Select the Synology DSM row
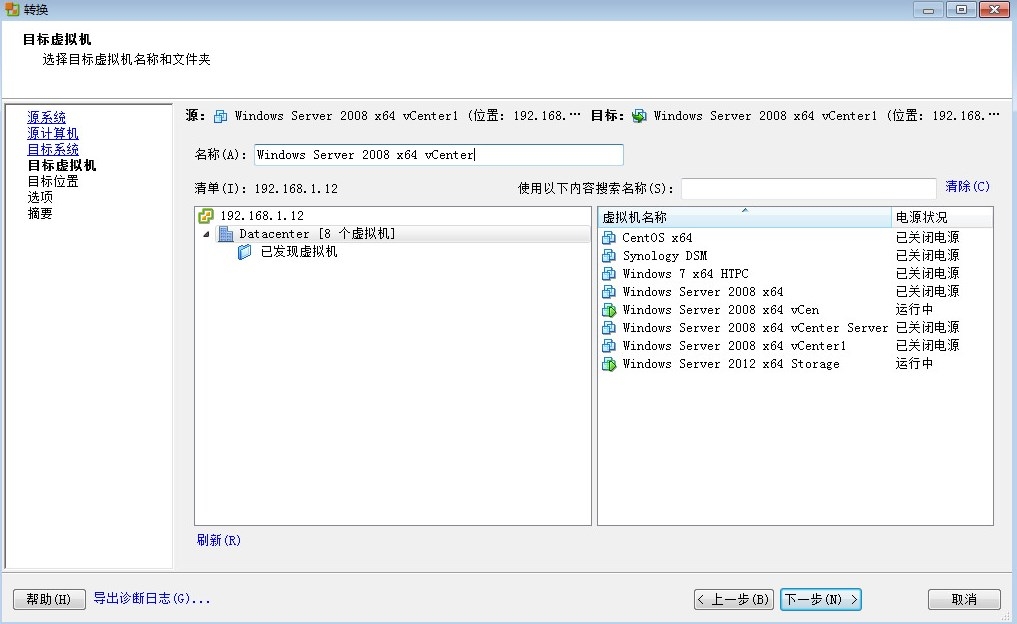The width and height of the screenshot is (1017, 624). point(795,256)
